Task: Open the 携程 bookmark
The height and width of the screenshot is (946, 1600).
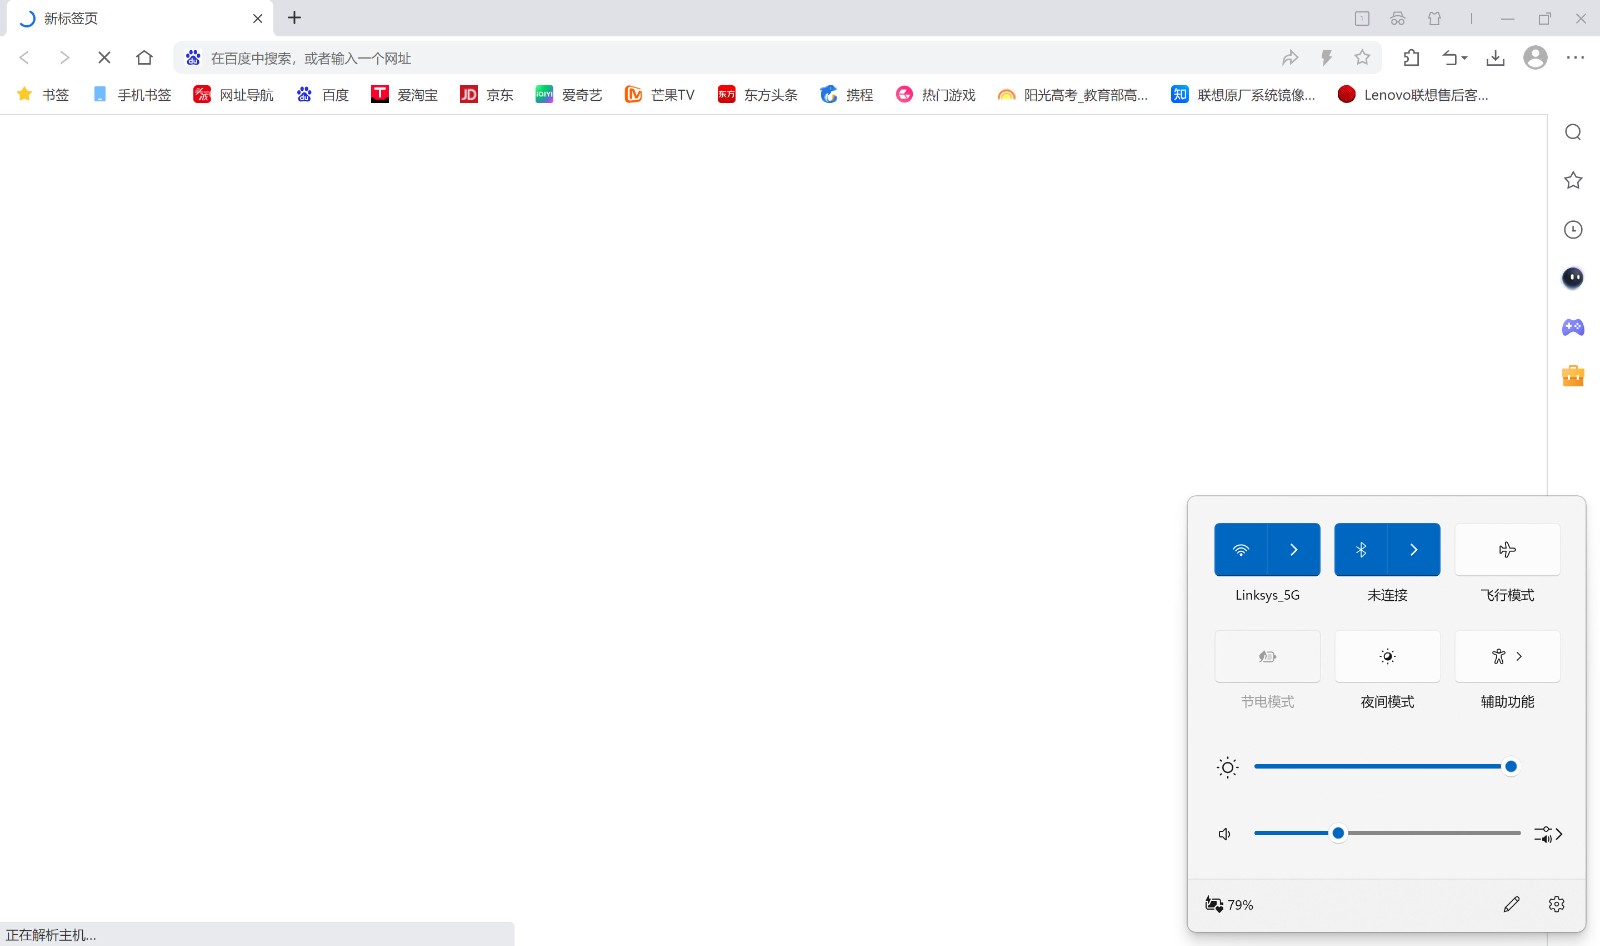Action: point(846,94)
